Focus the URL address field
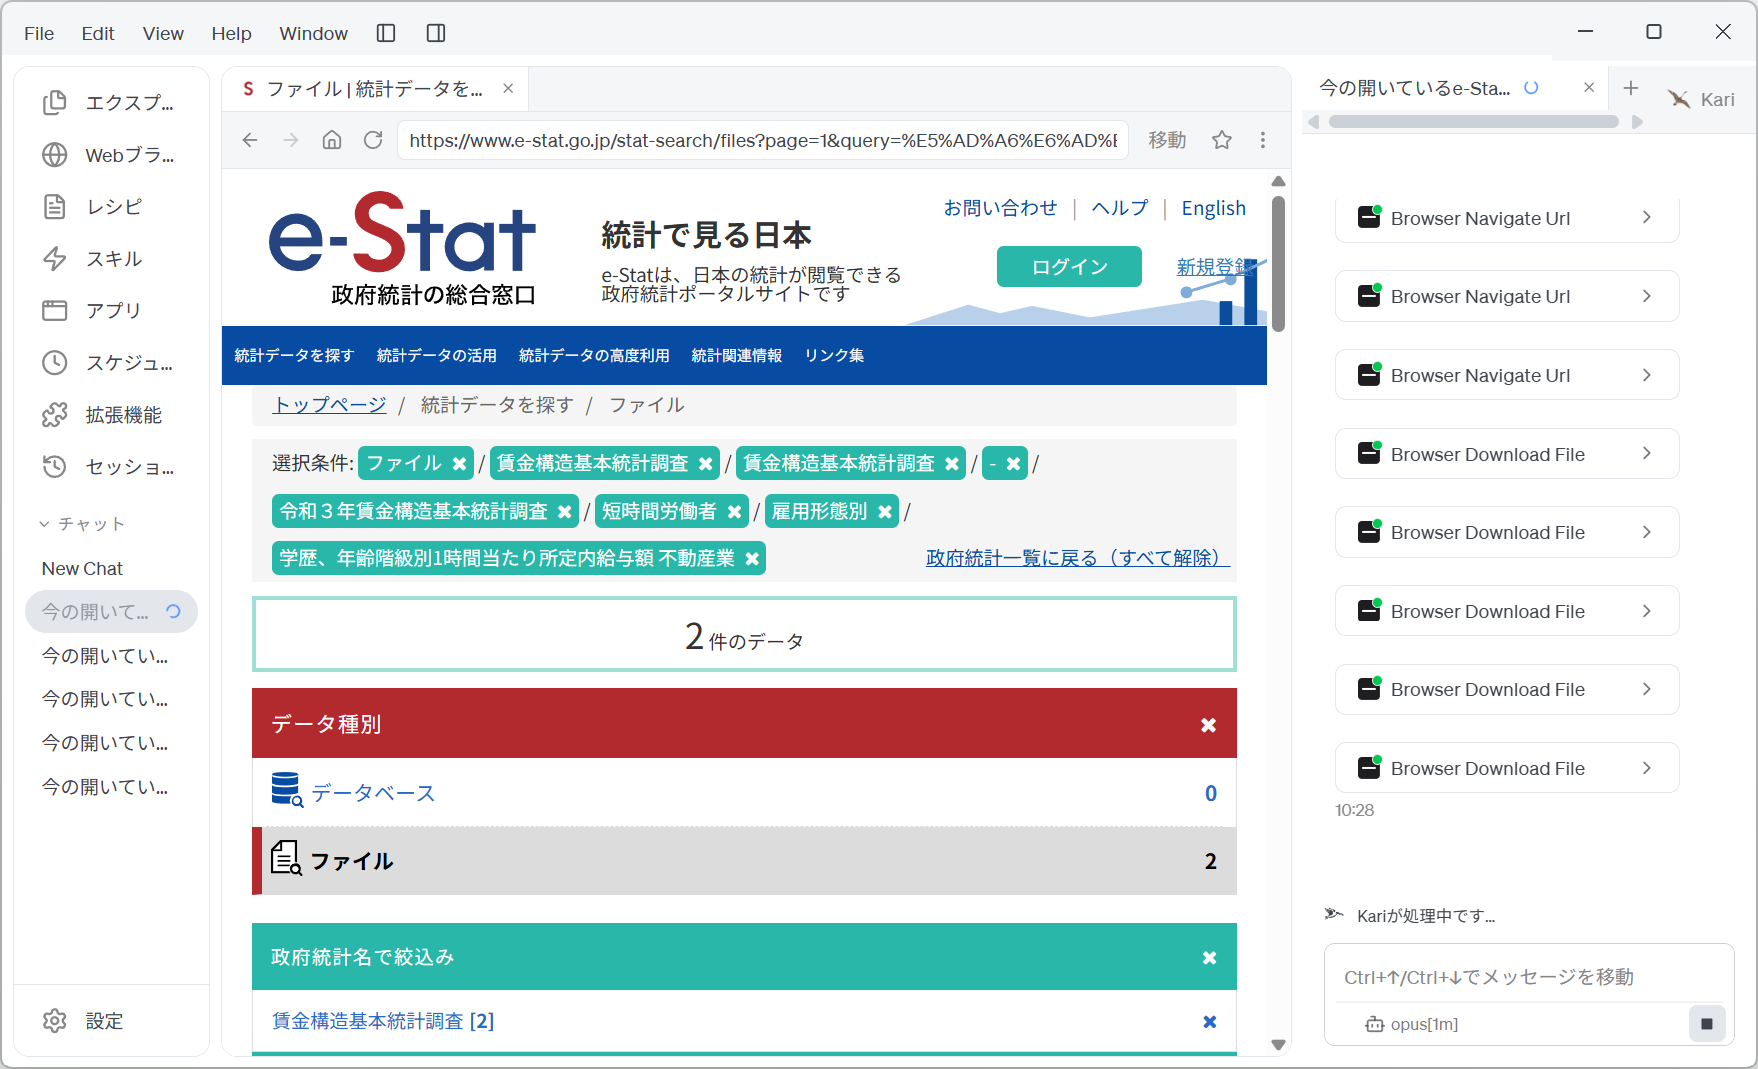1758x1069 pixels. 763,140
